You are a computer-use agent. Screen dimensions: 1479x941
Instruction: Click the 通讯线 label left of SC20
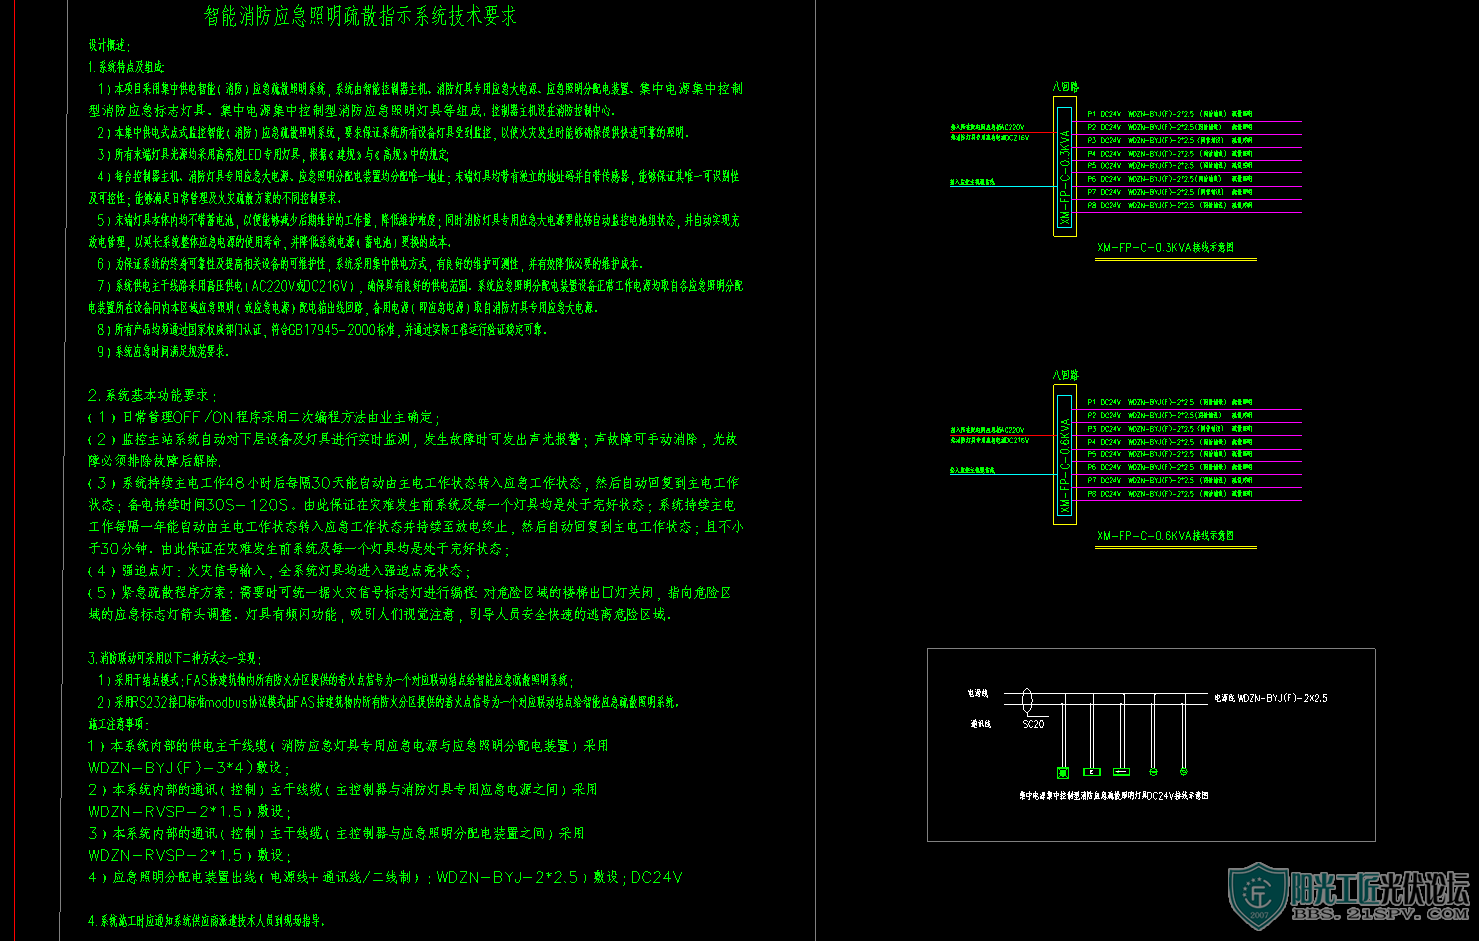coord(980,723)
